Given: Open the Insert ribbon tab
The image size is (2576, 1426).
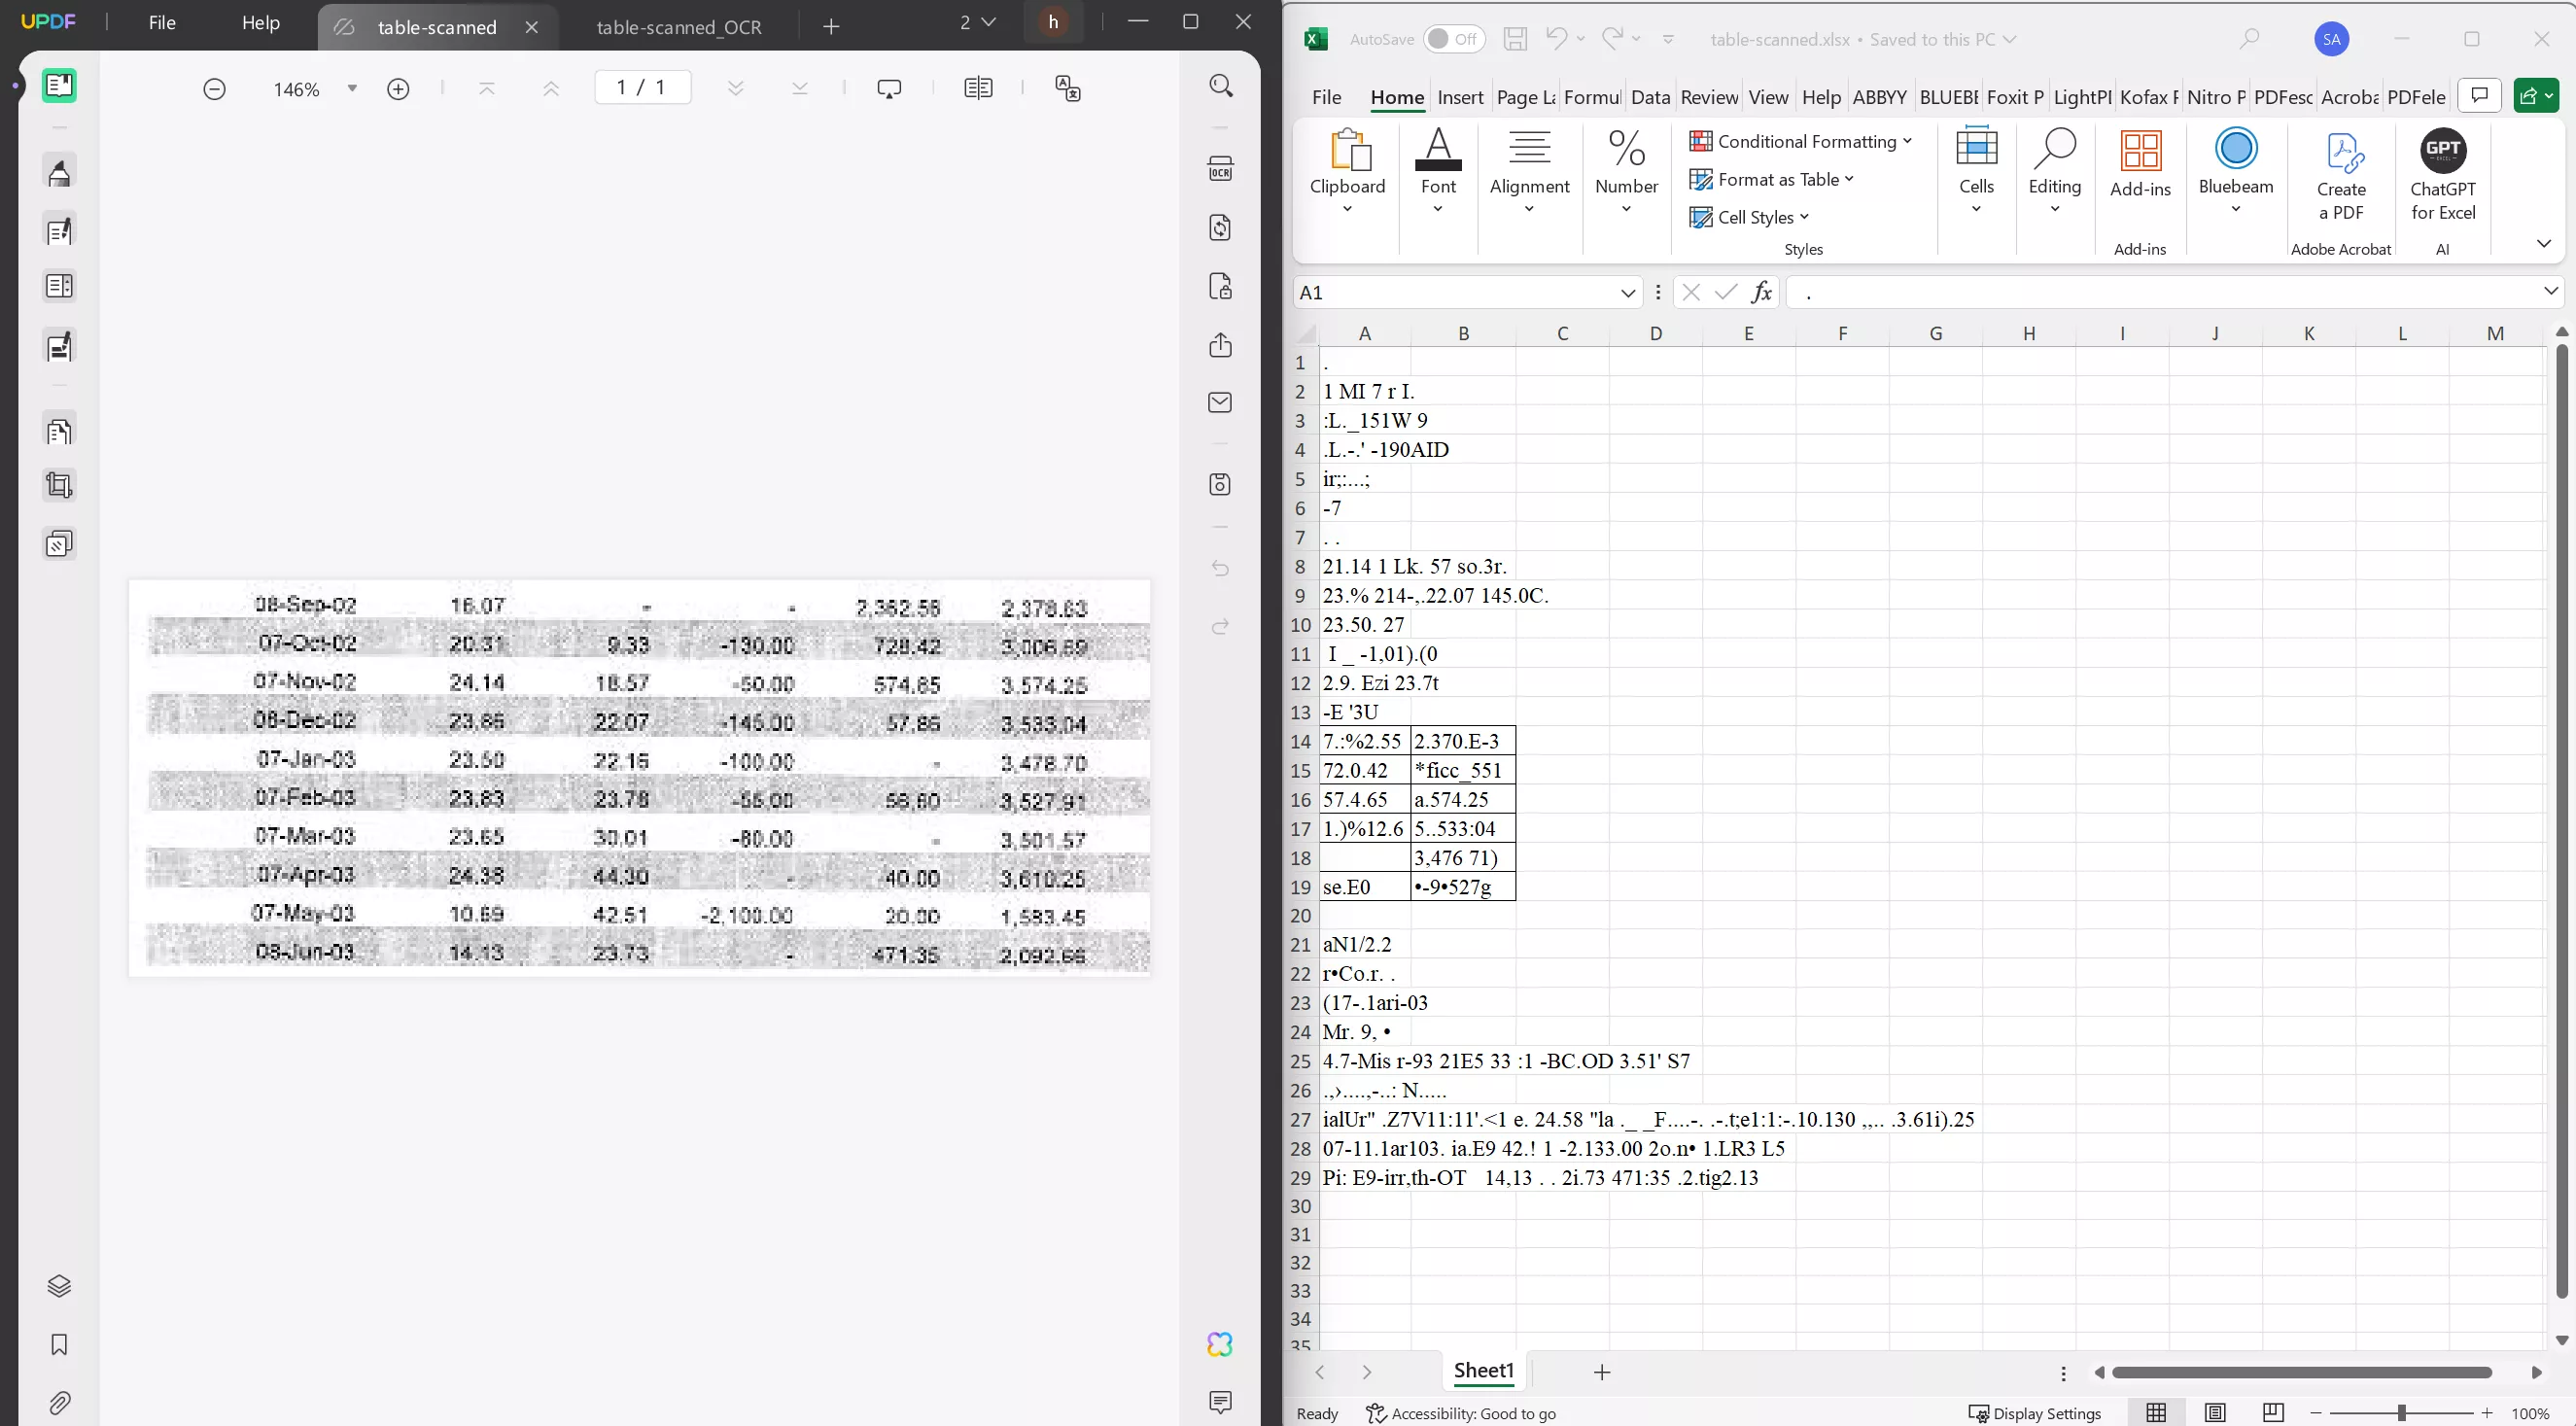Looking at the screenshot, I should [x=1460, y=97].
